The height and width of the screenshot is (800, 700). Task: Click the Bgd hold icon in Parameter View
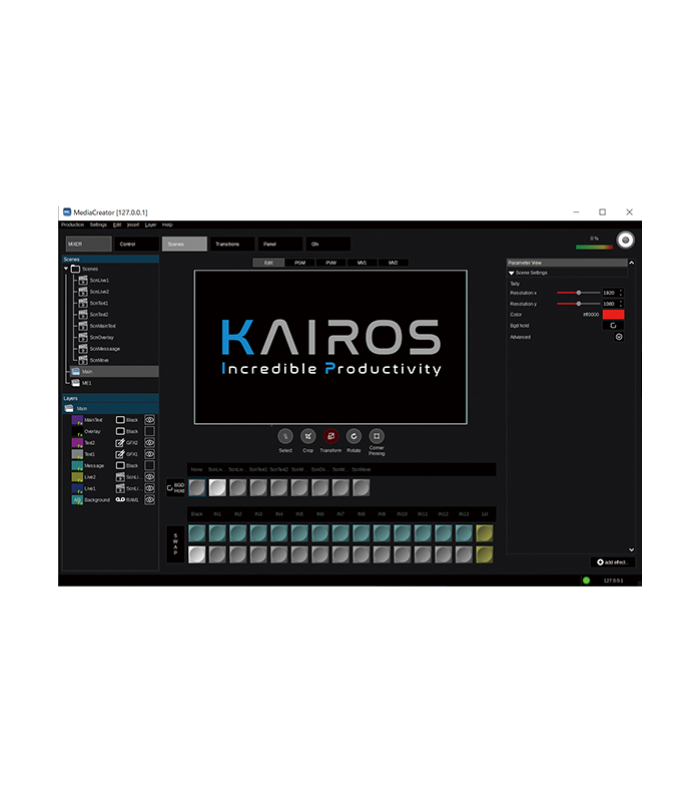[x=613, y=326]
